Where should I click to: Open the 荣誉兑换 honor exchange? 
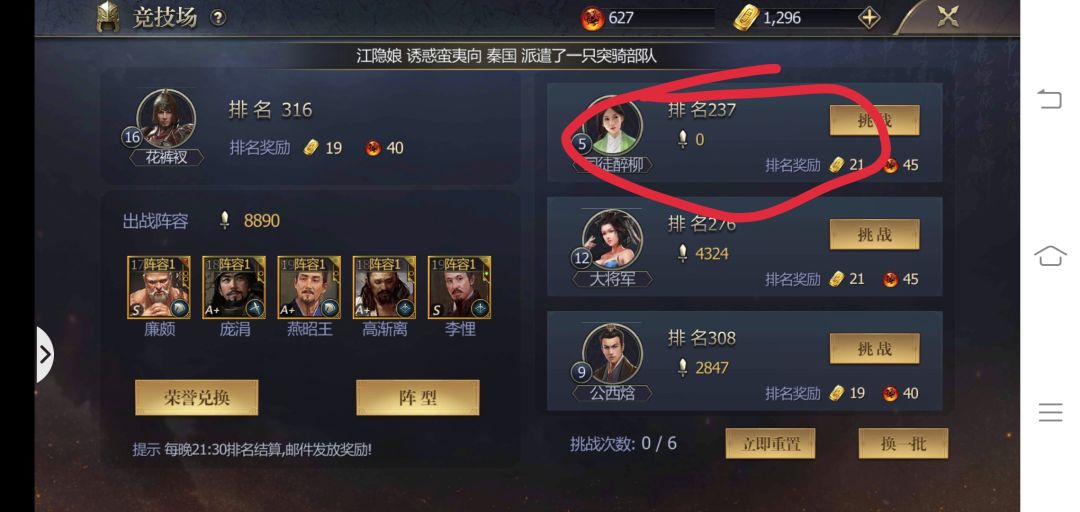(x=196, y=398)
